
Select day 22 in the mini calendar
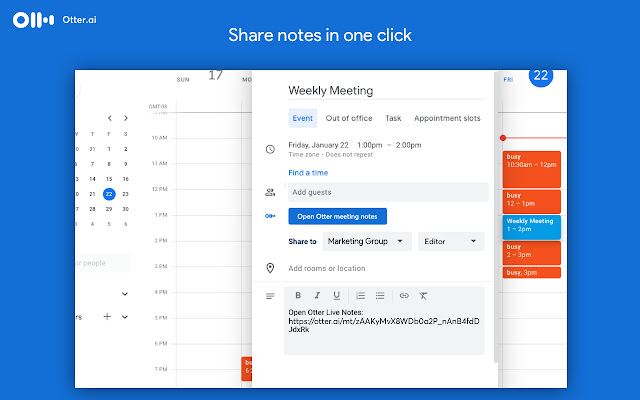click(109, 194)
